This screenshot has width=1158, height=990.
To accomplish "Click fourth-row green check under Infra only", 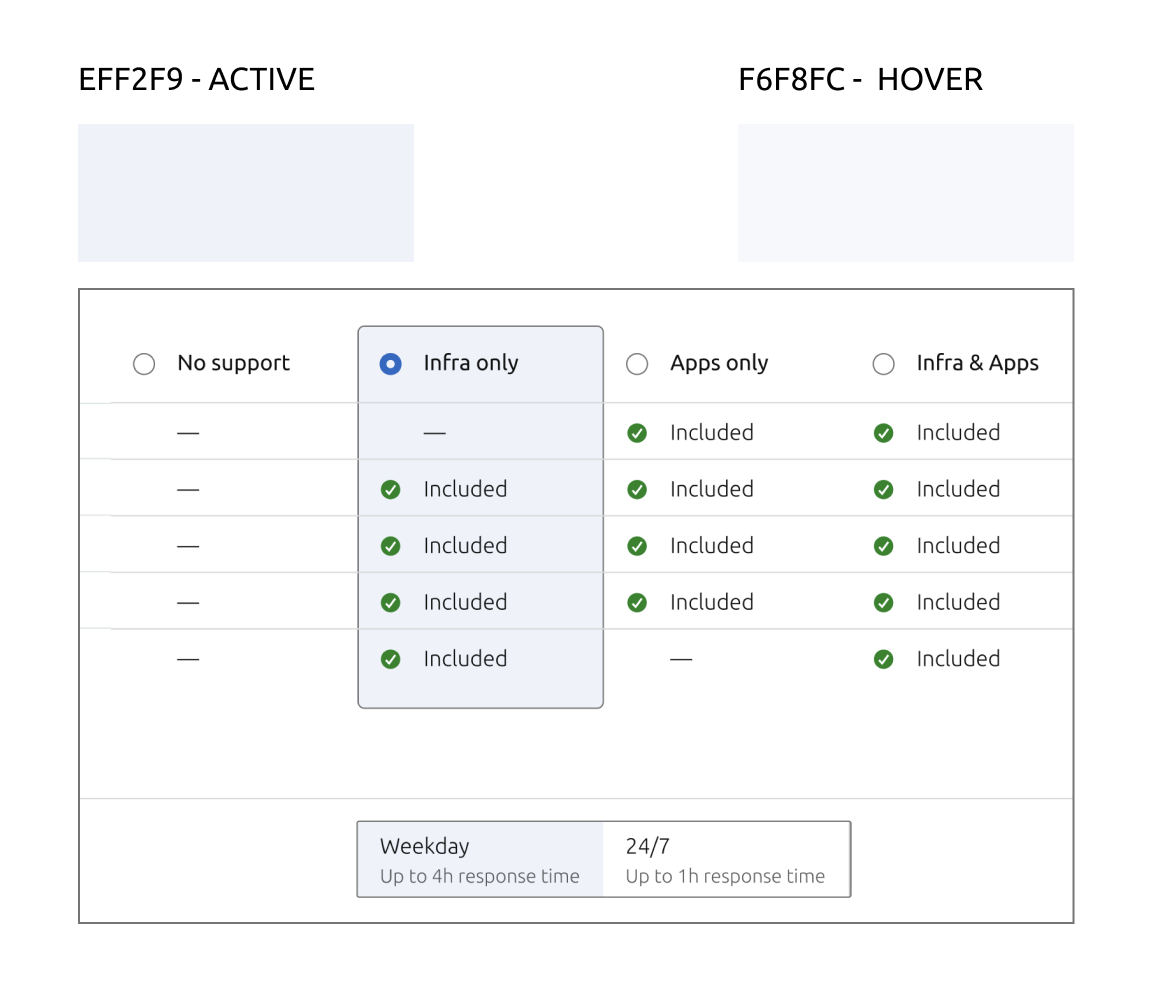I will 391,603.
